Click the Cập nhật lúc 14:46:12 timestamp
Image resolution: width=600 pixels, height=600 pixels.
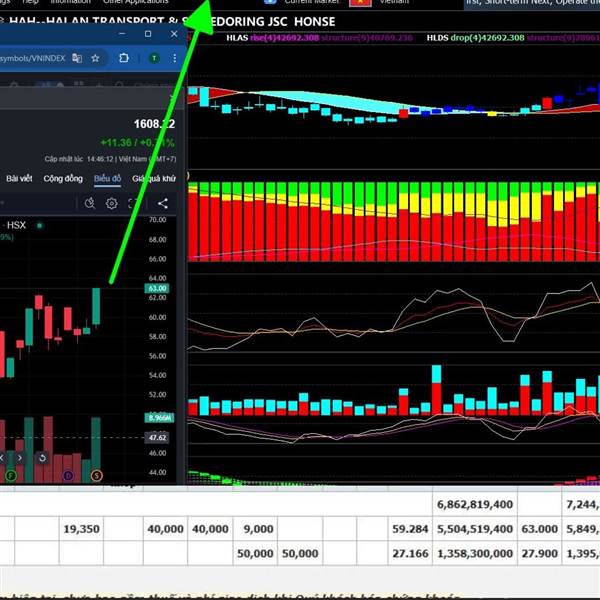110,159
